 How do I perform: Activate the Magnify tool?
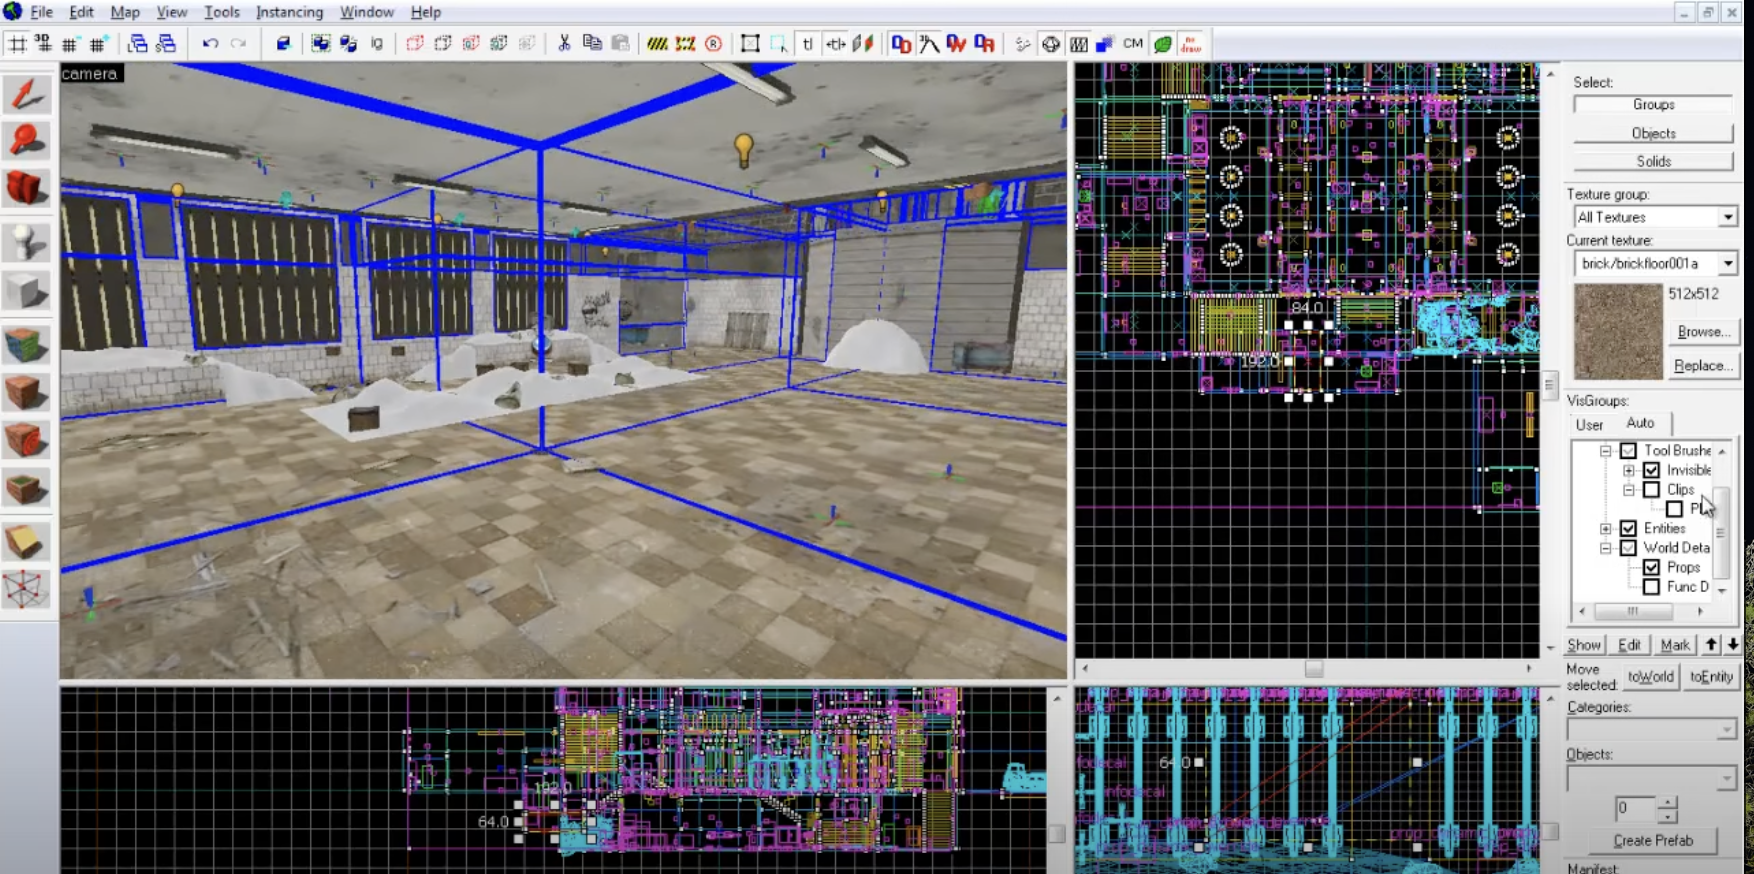point(26,140)
